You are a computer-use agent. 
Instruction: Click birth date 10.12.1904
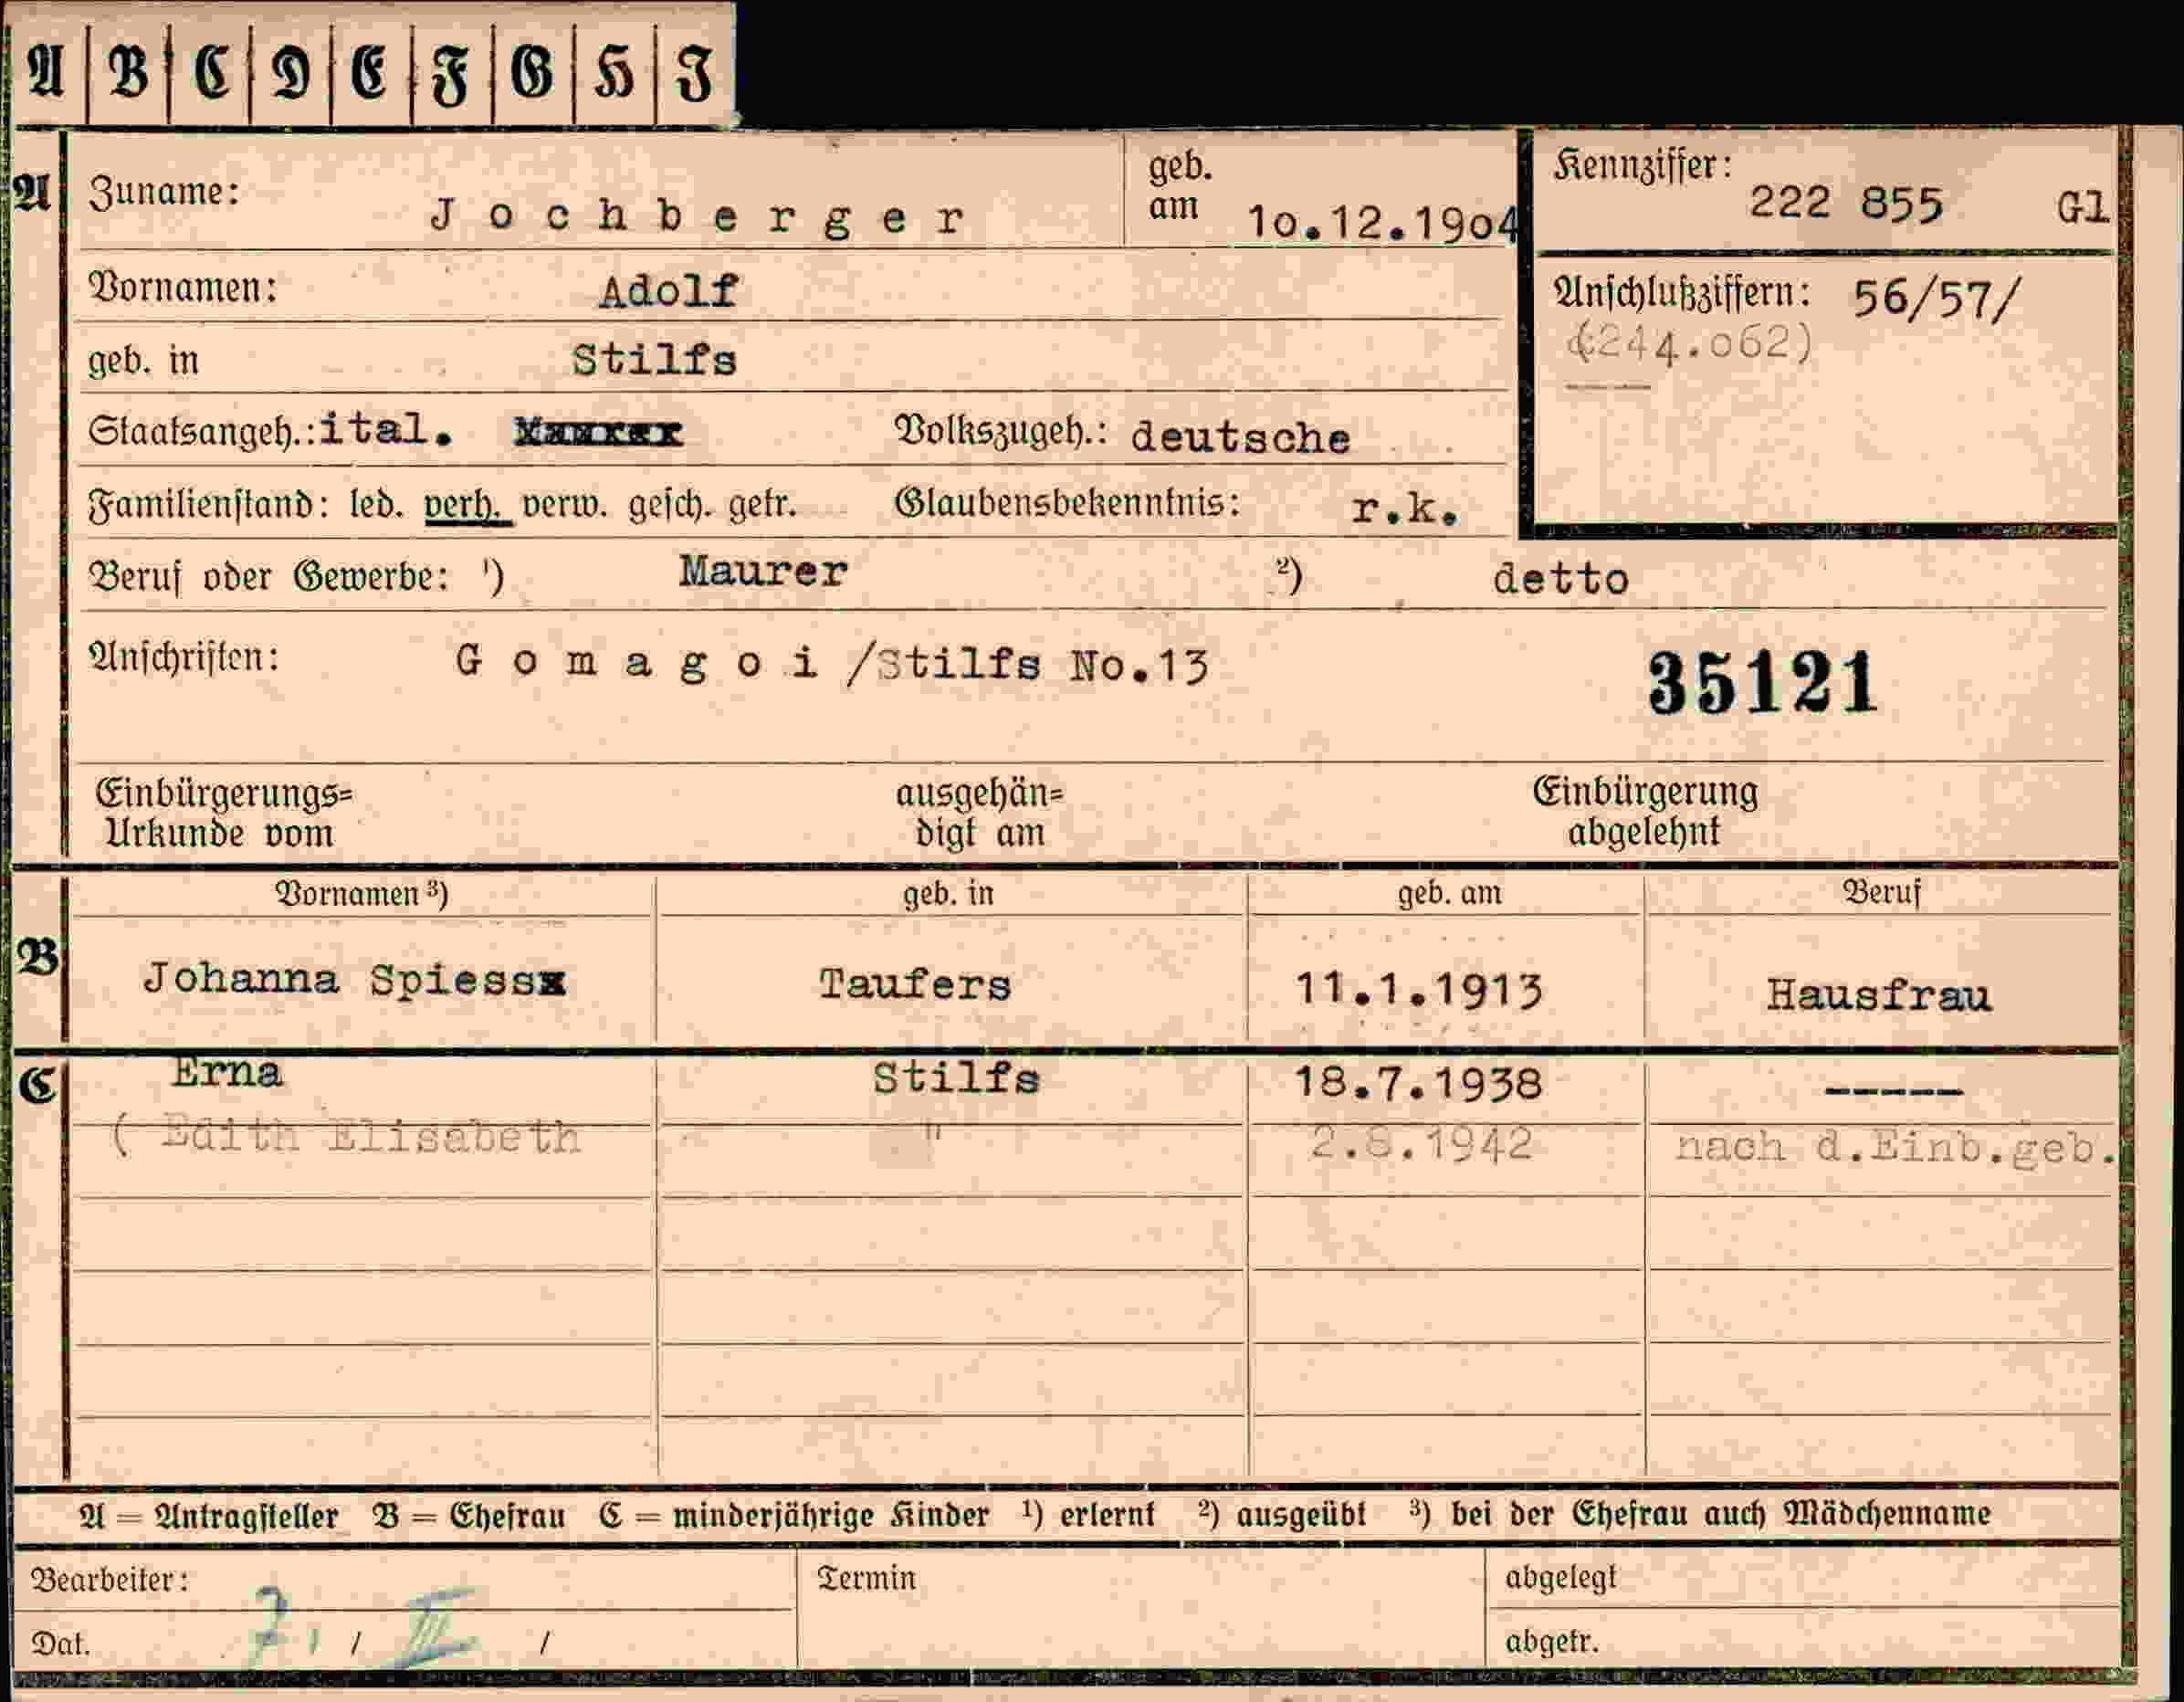(1384, 223)
